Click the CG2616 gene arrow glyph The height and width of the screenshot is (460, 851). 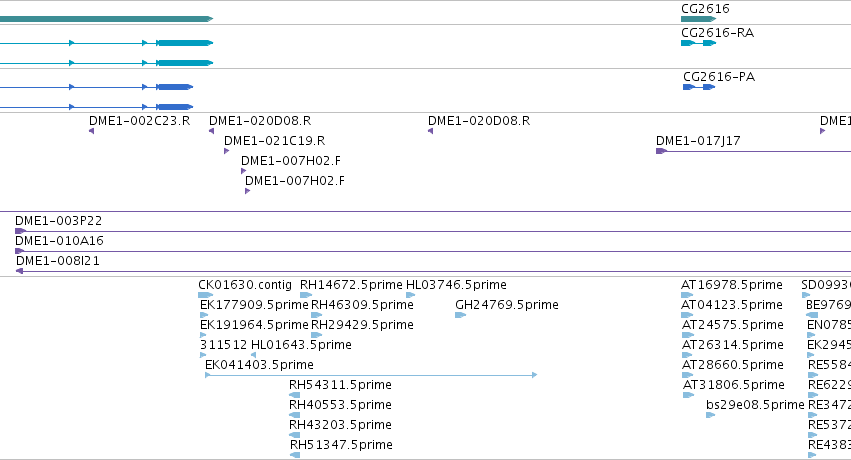pyautogui.click(x=698, y=19)
